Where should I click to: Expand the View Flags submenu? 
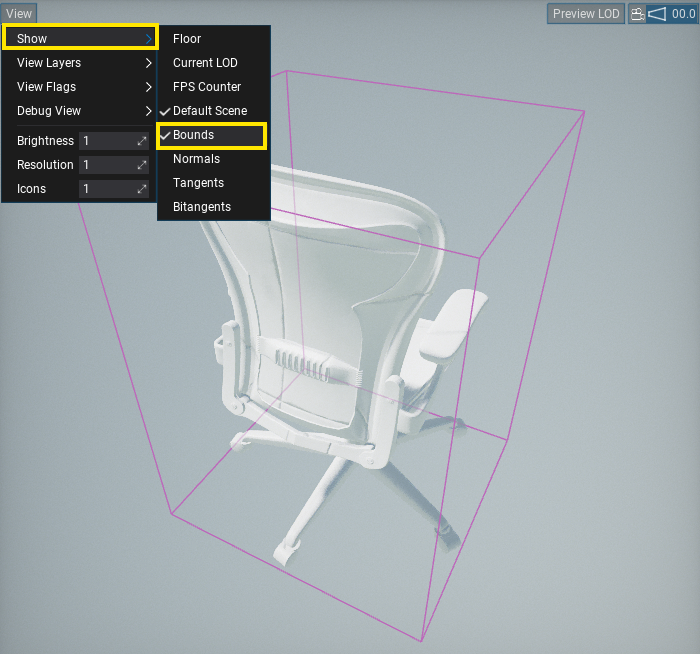click(80, 87)
